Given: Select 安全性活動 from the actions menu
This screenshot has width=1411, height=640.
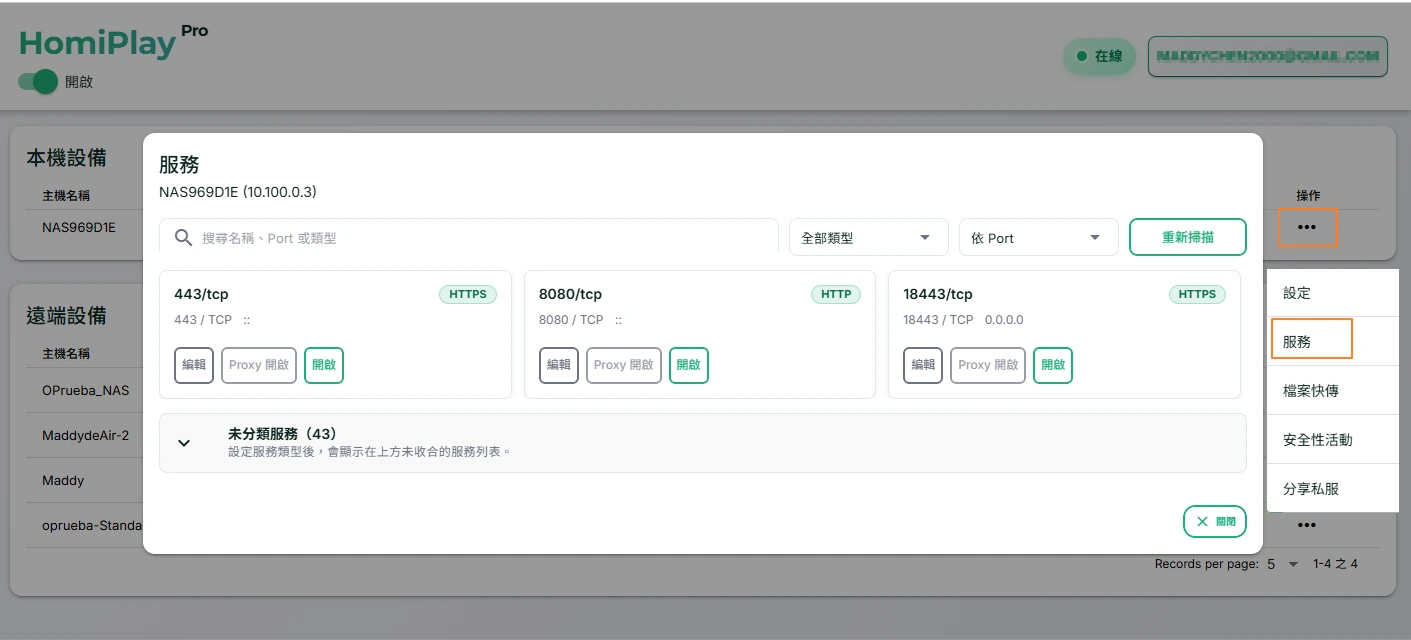Looking at the screenshot, I should 1333,439.
